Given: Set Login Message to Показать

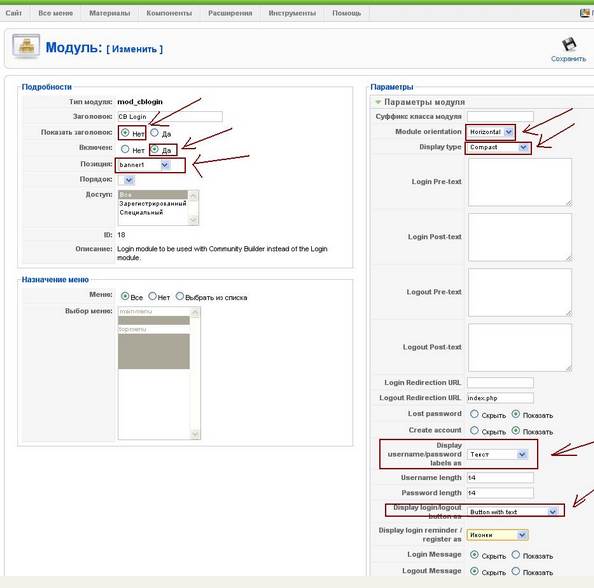Looking at the screenshot, I should click(516, 555).
